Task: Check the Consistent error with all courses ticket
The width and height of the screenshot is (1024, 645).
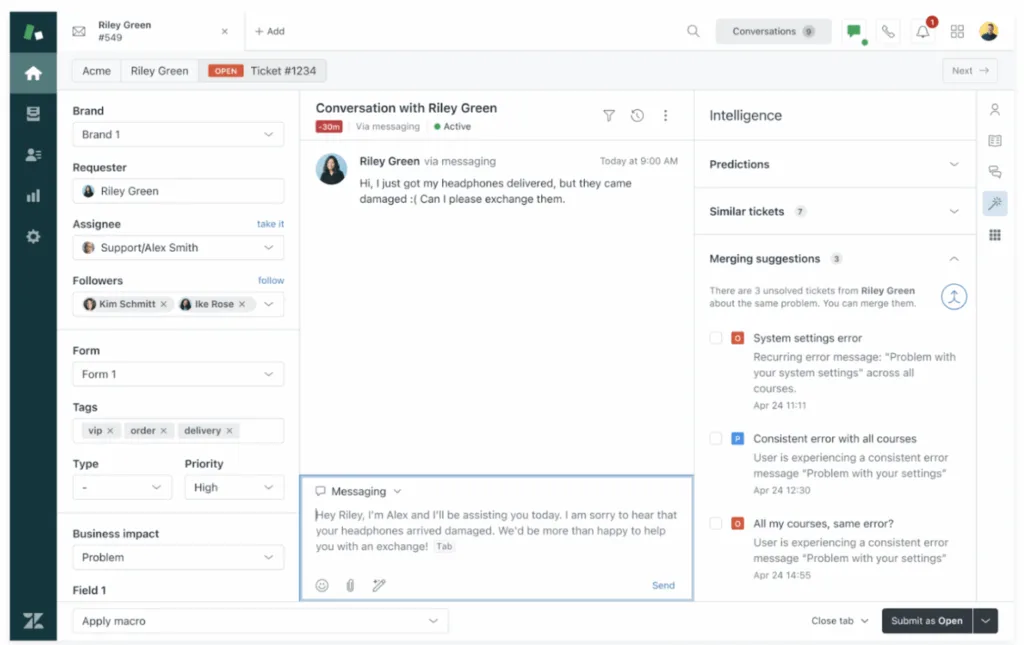Action: tap(716, 439)
